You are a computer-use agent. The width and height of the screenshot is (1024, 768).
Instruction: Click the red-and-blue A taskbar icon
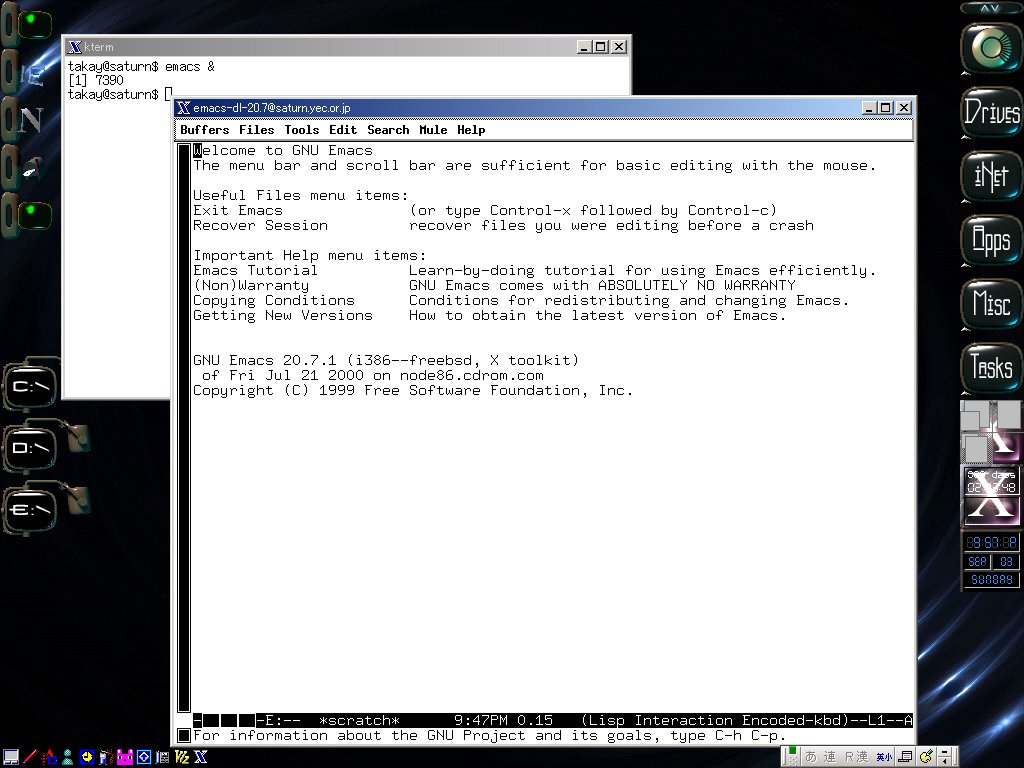point(49,757)
